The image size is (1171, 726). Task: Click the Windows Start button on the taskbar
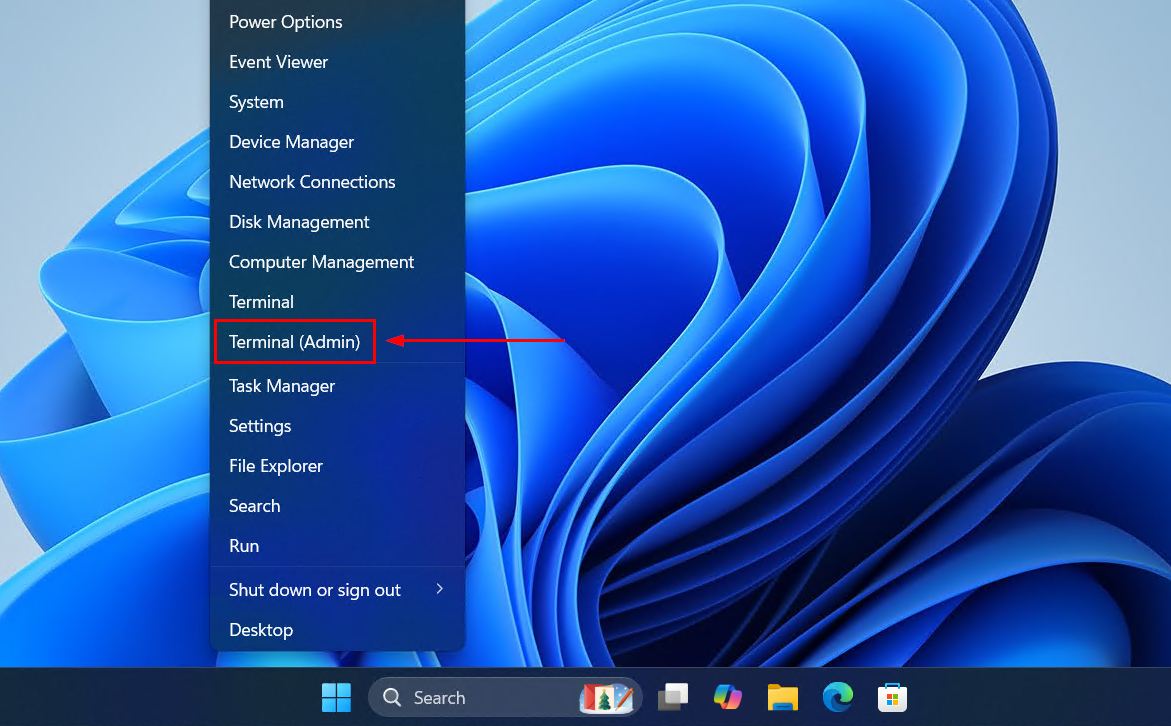tap(336, 697)
